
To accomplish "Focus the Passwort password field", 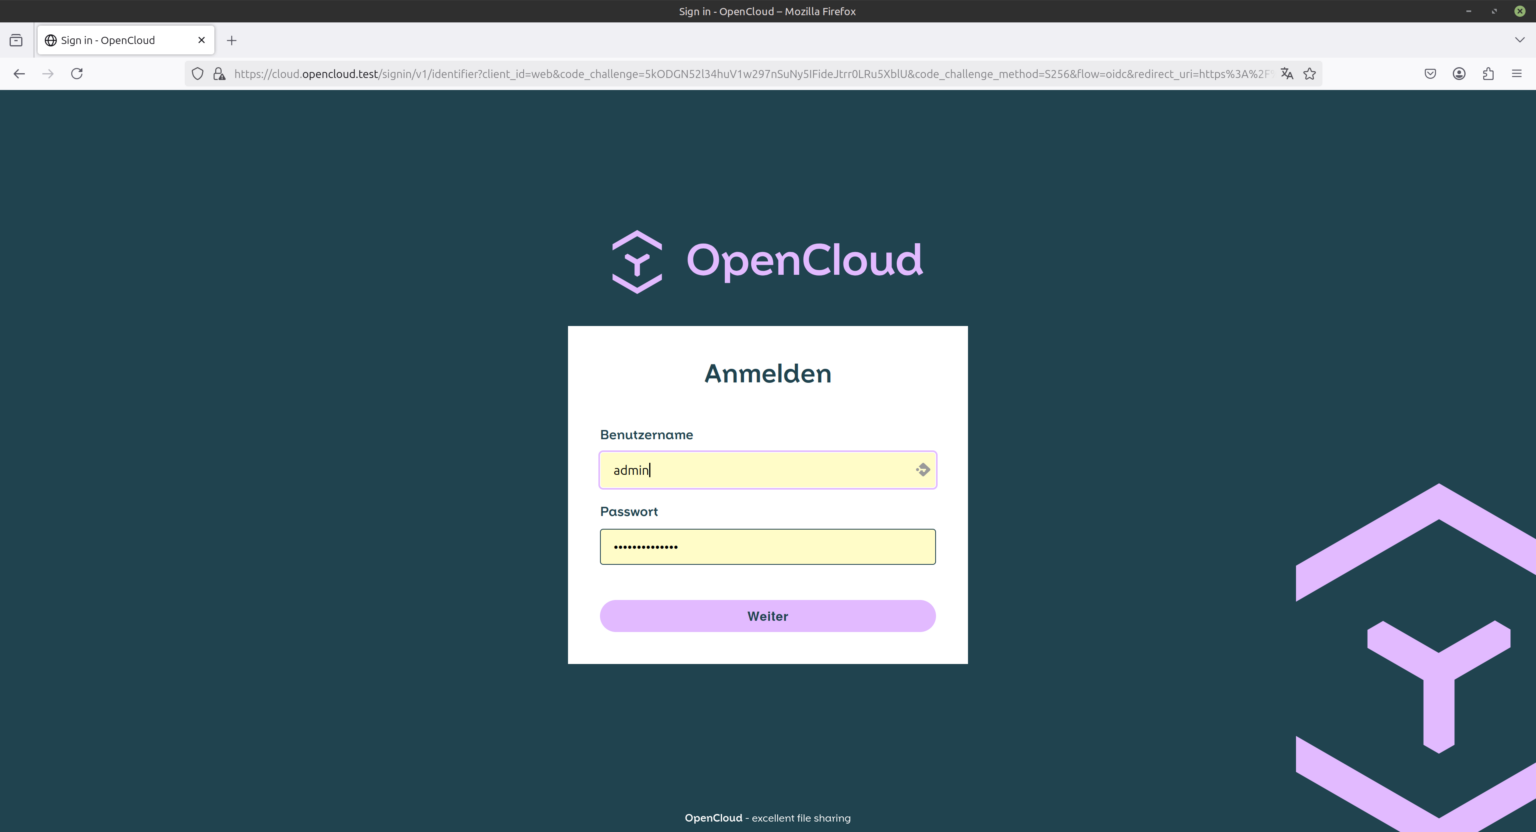I will click(x=767, y=546).
